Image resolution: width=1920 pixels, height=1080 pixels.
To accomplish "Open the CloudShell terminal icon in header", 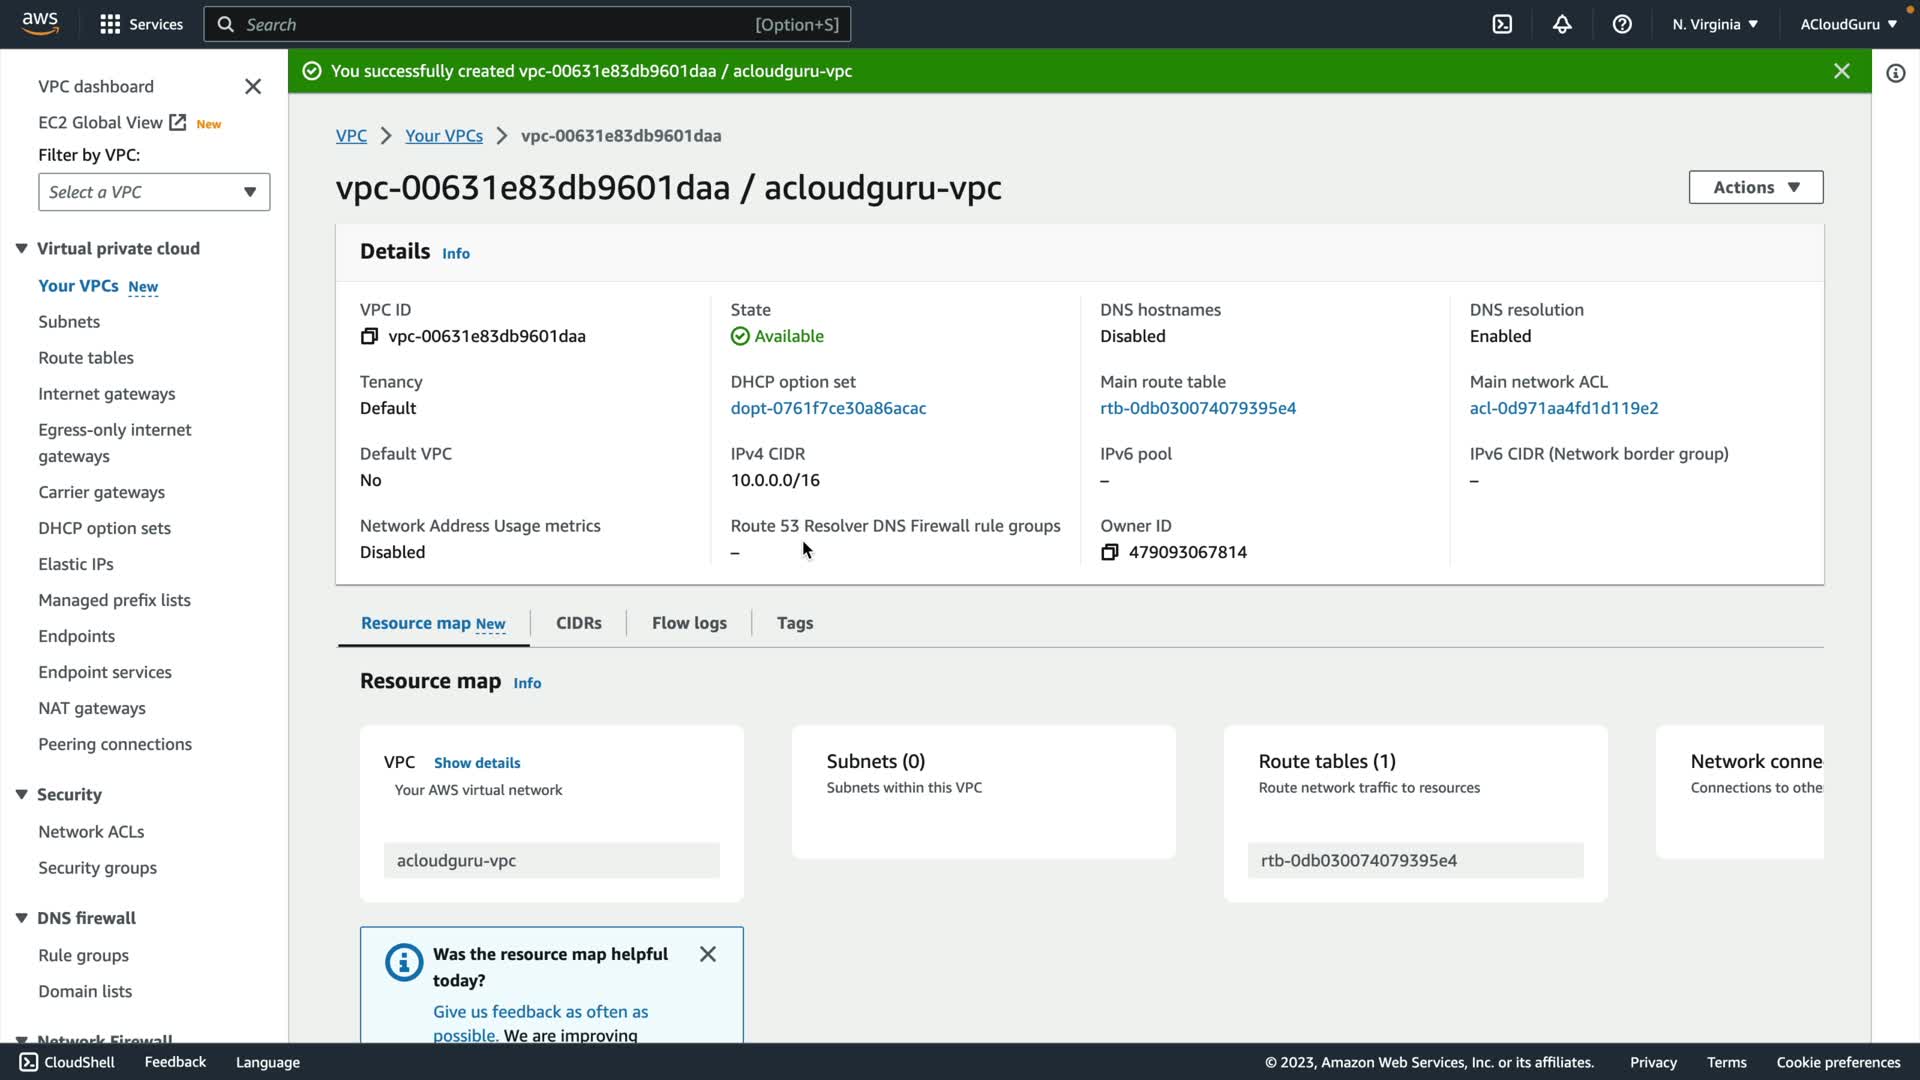I will [1502, 24].
